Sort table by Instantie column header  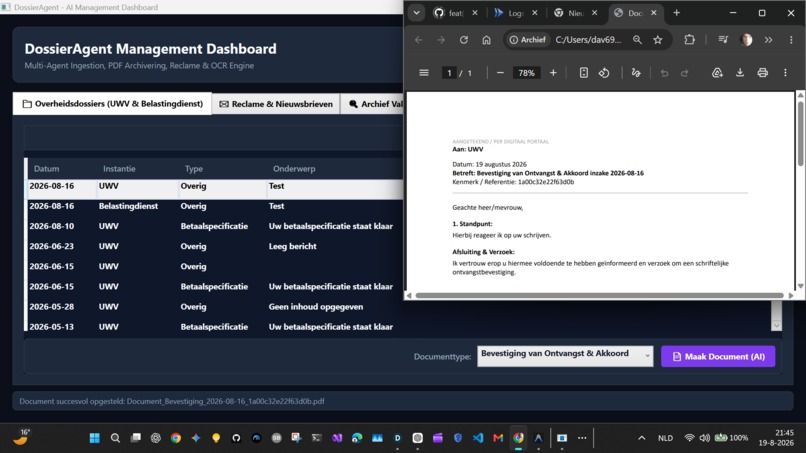tap(119, 169)
